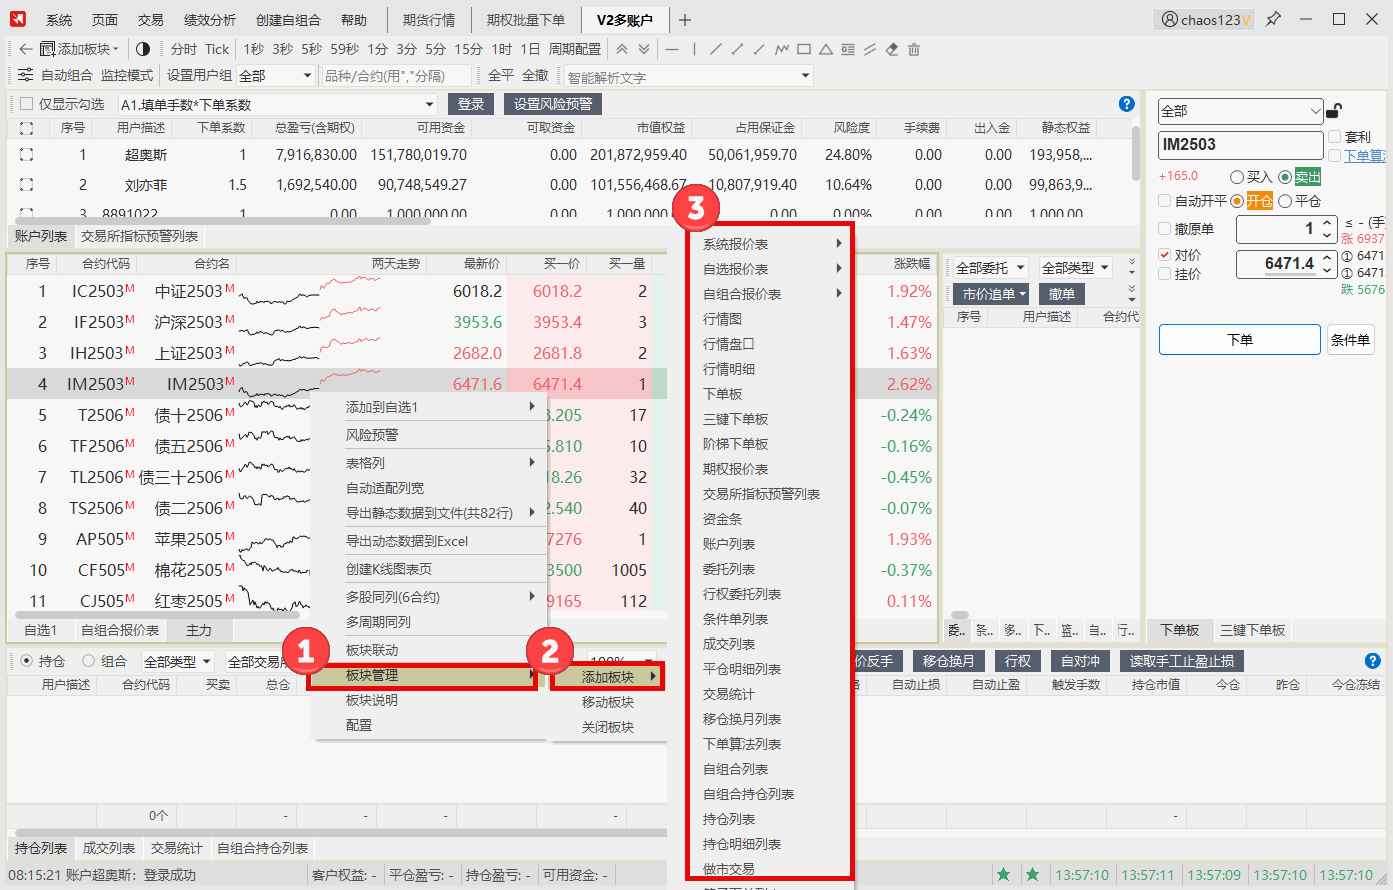
Task: Click the unlock padlock icon
Action: click(1334, 110)
